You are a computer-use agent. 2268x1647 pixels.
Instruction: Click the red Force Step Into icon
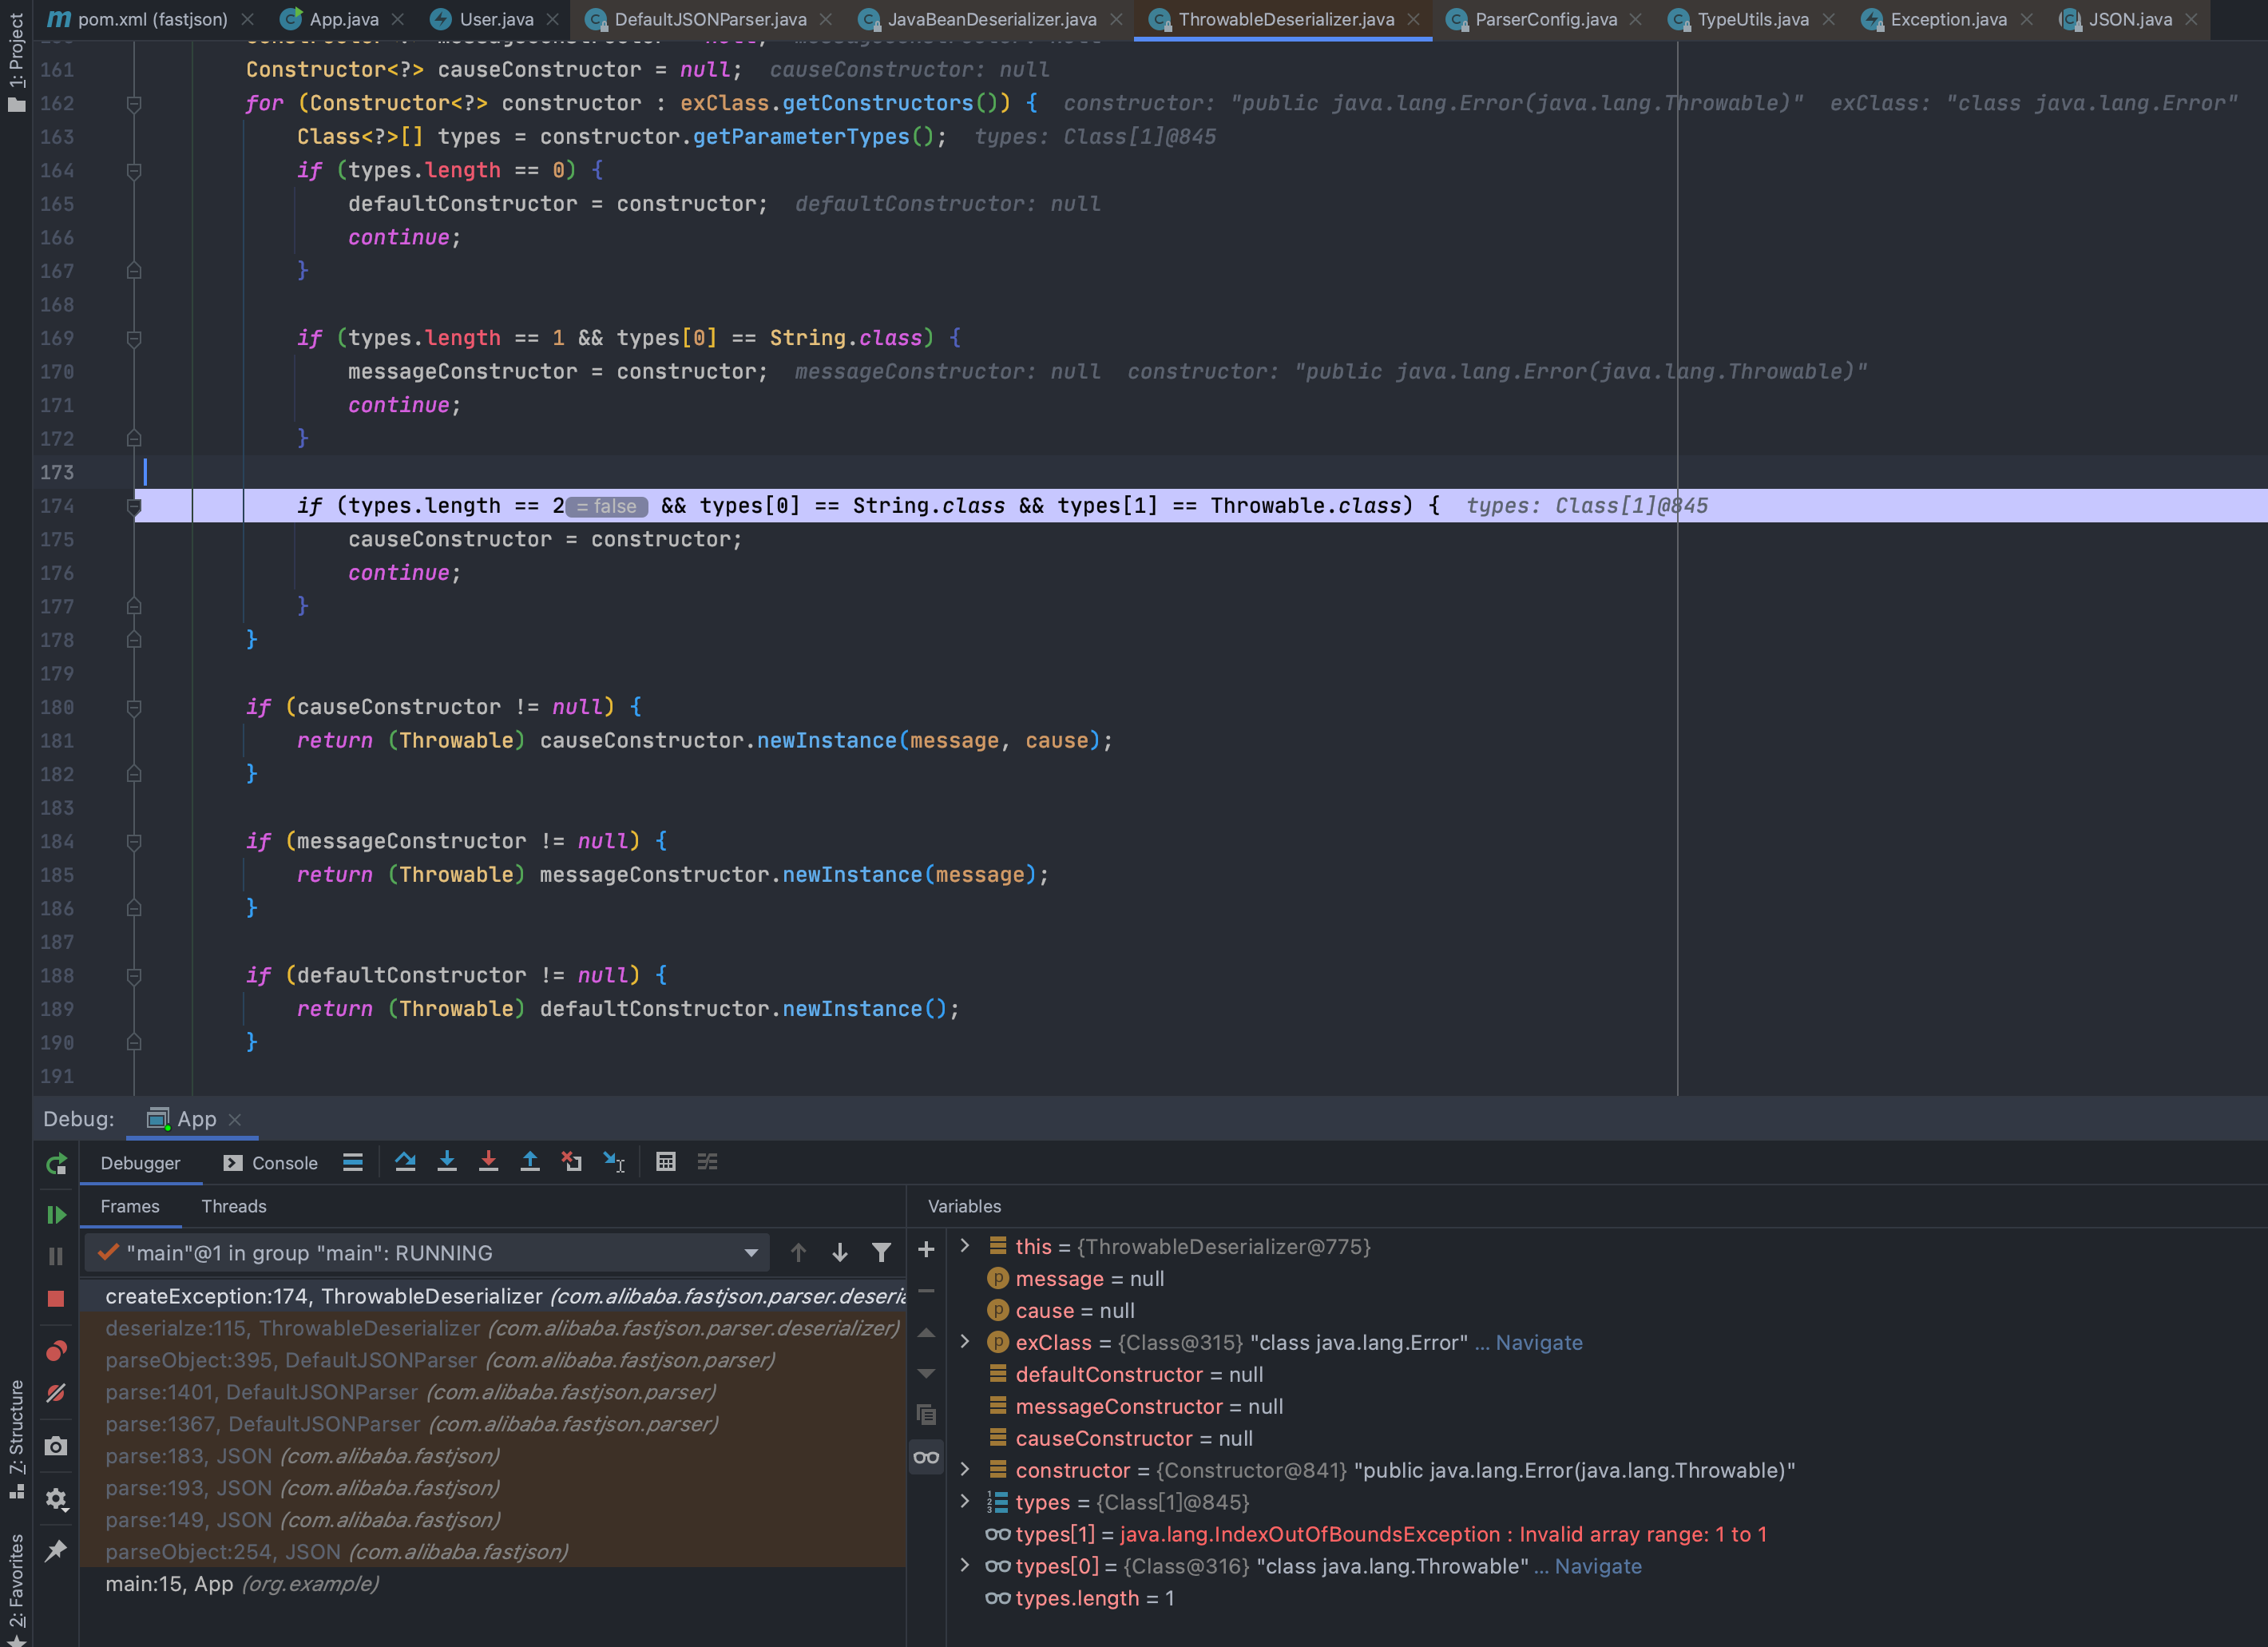coord(488,1162)
